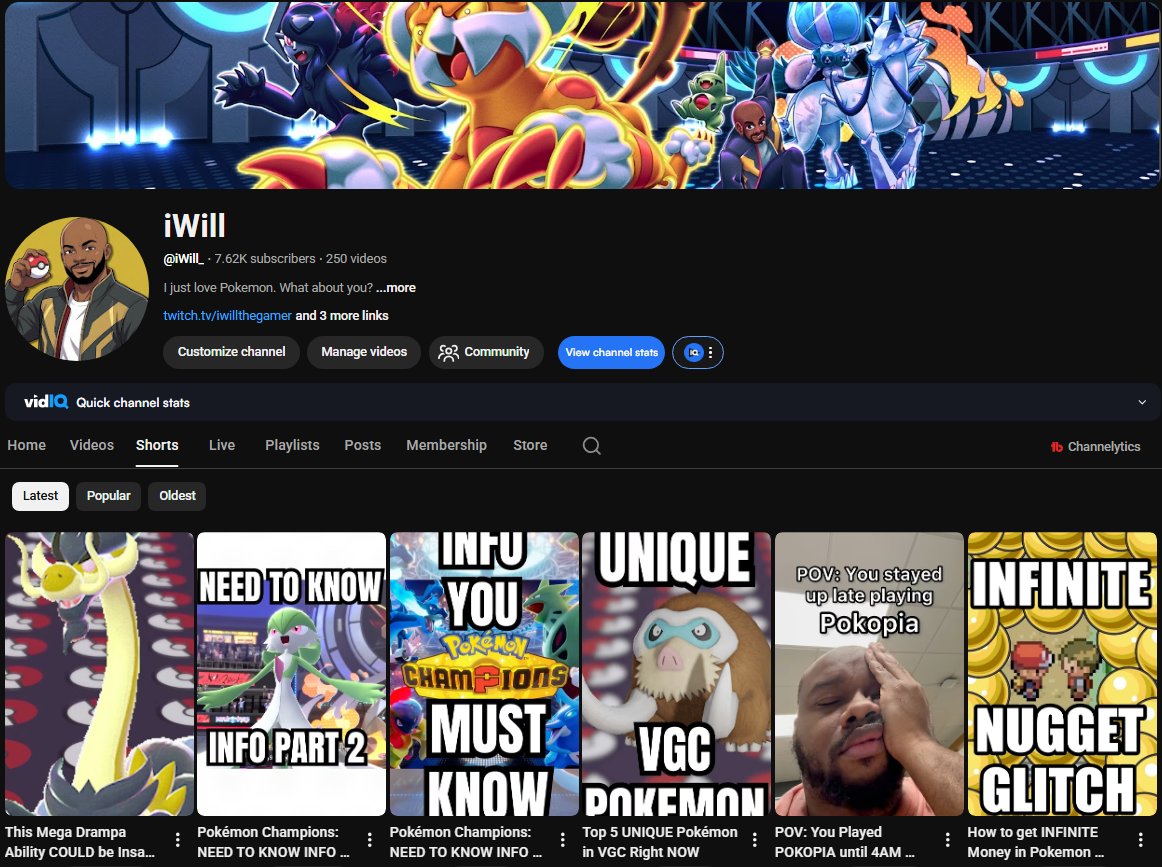Play the UNIQUE VGC Pokémon thumbnail
Screen dimensions: 1162x867
tap(677, 674)
